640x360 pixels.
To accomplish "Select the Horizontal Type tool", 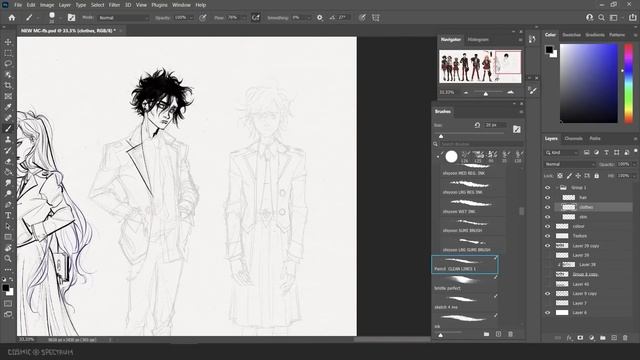I will [x=8, y=215].
